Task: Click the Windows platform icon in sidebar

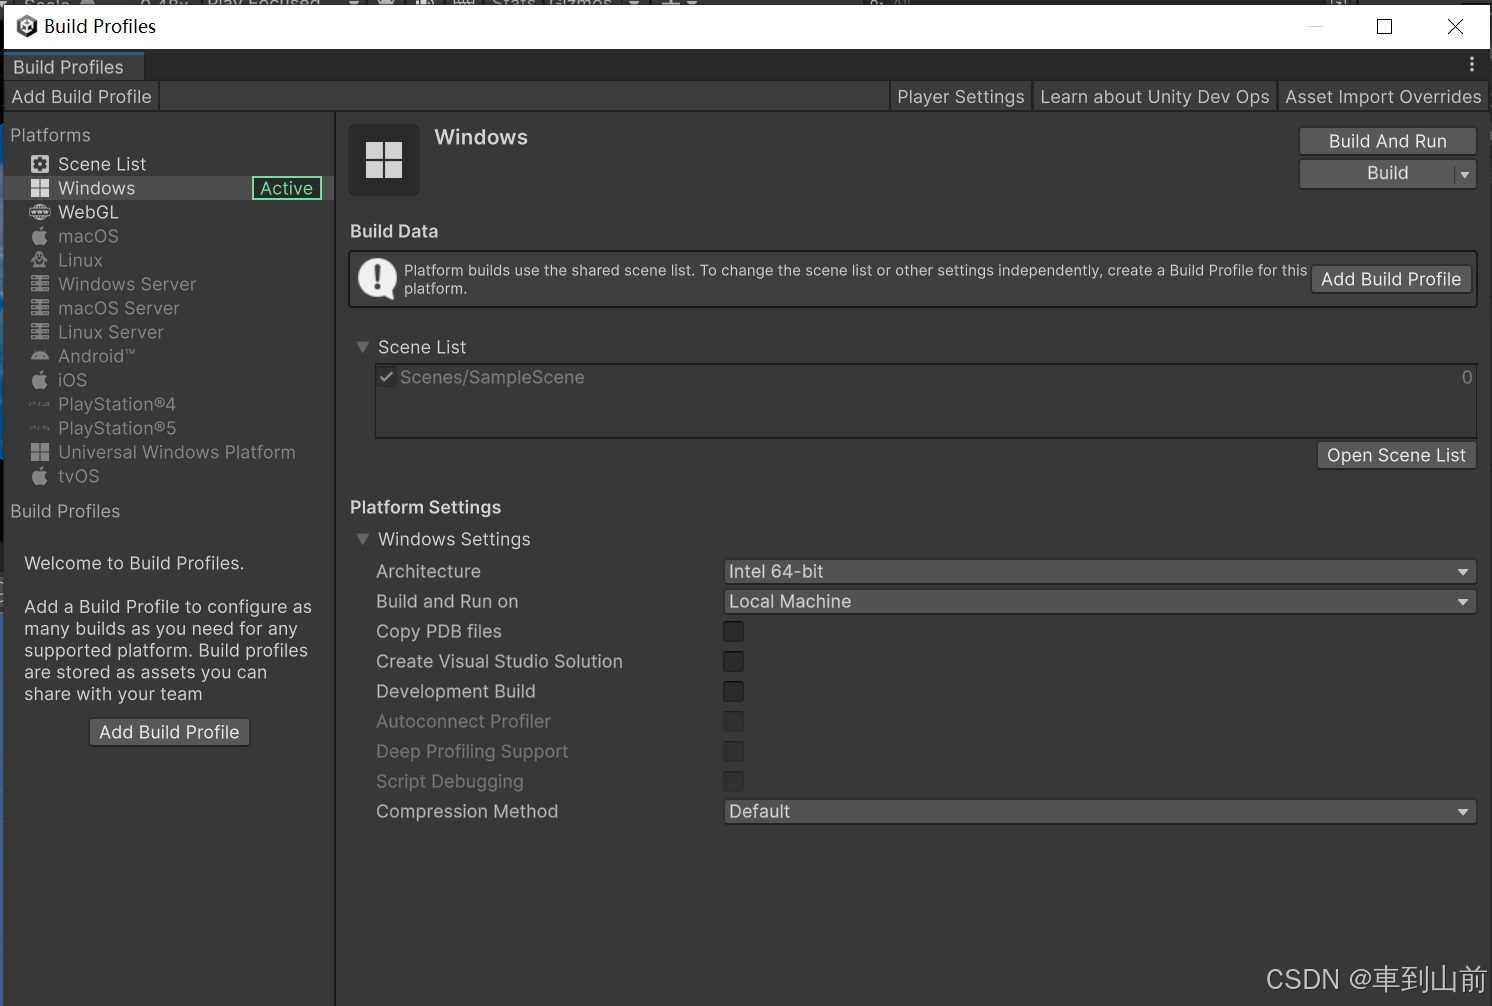Action: [x=40, y=188]
